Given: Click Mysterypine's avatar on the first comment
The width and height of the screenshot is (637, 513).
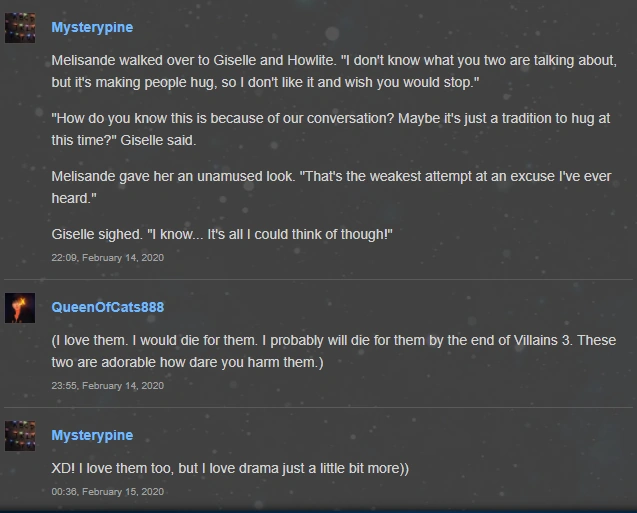Looking at the screenshot, I should coord(20,28).
